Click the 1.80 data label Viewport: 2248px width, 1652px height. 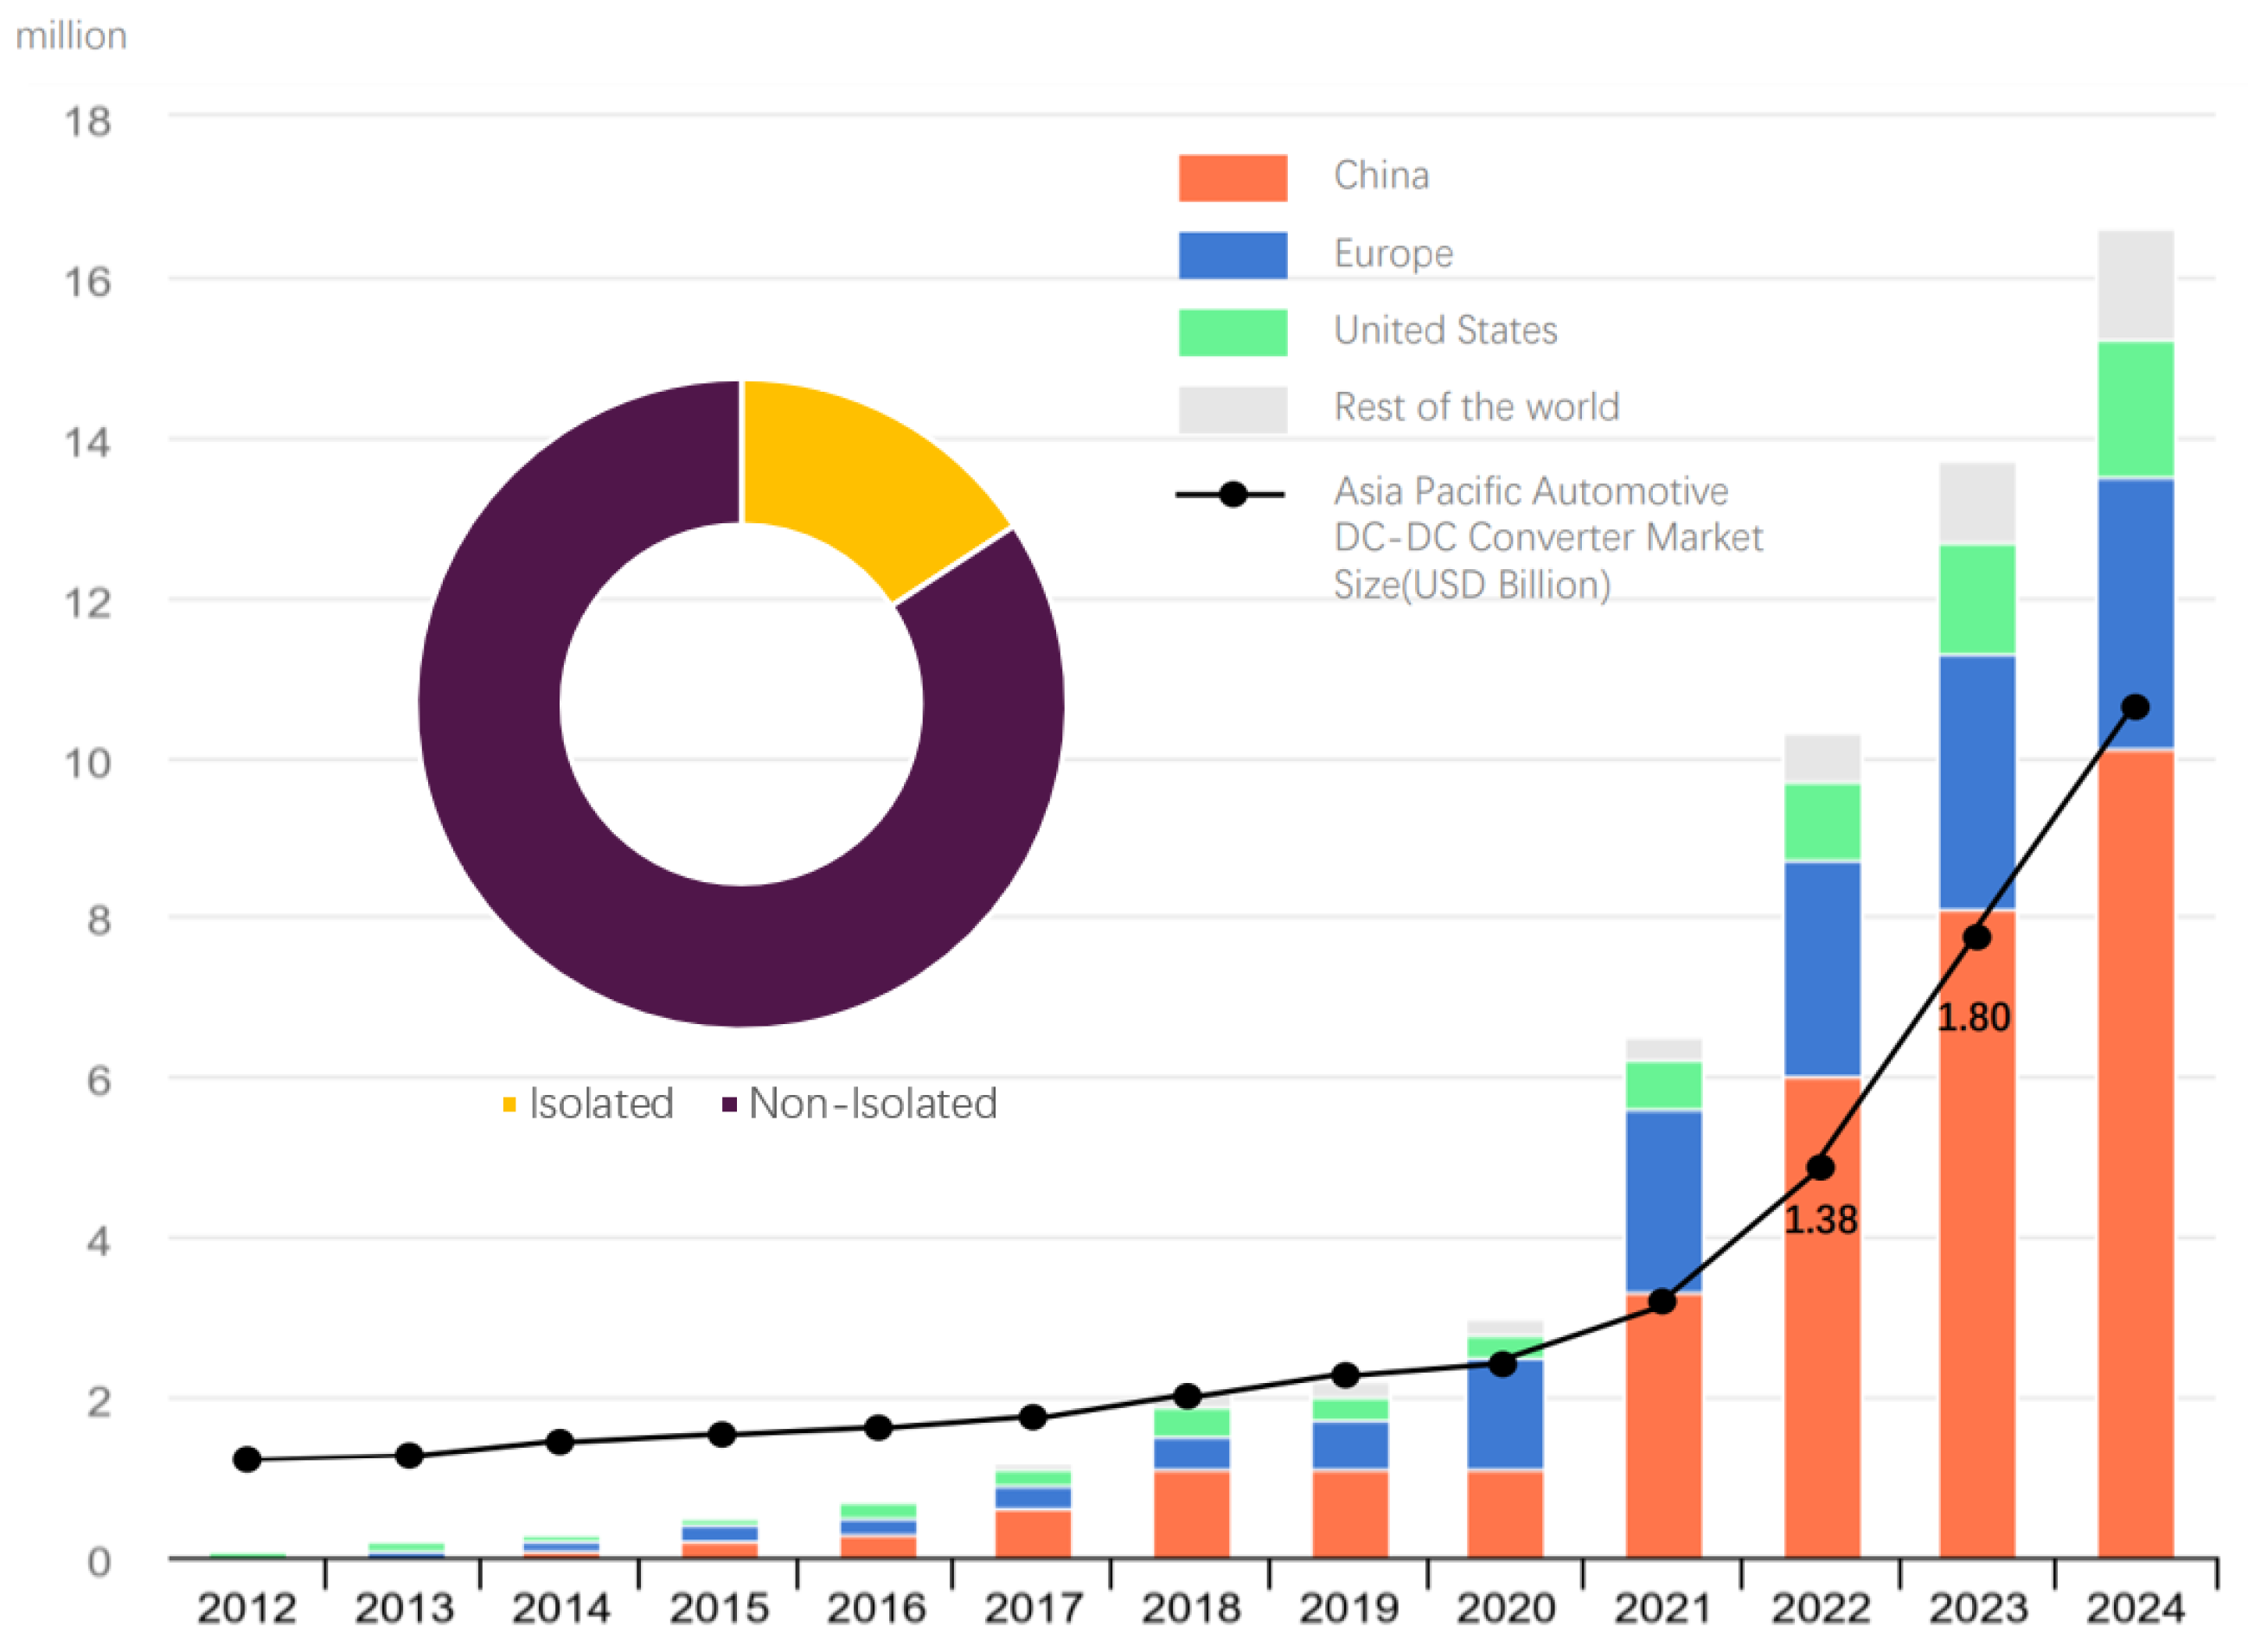pos(1974,1018)
